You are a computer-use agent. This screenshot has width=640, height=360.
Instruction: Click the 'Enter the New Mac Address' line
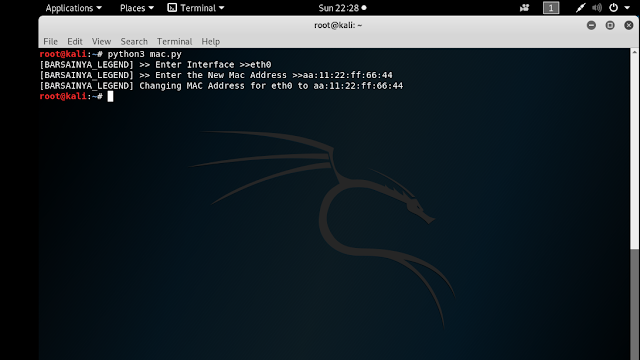coord(216,75)
